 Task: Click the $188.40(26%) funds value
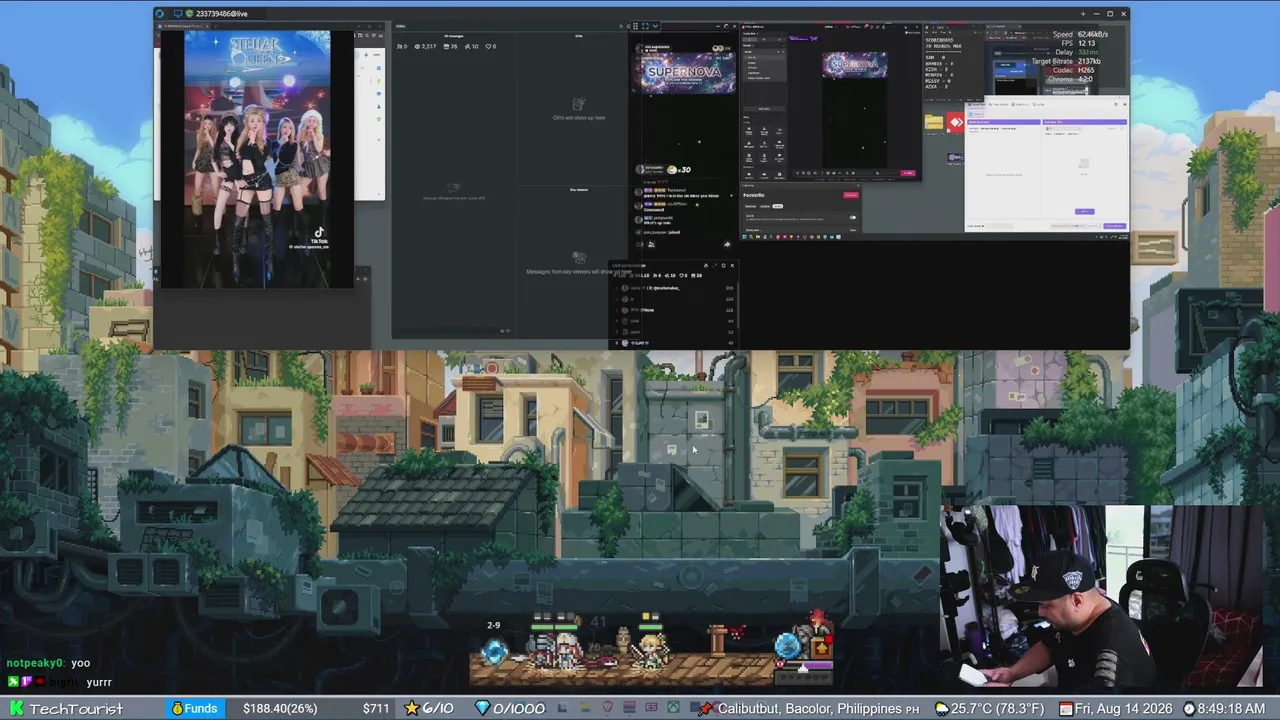[280, 708]
